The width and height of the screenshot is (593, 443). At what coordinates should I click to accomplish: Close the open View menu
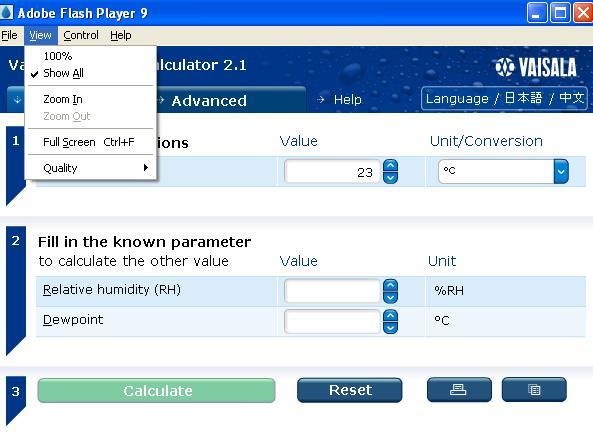pos(40,35)
